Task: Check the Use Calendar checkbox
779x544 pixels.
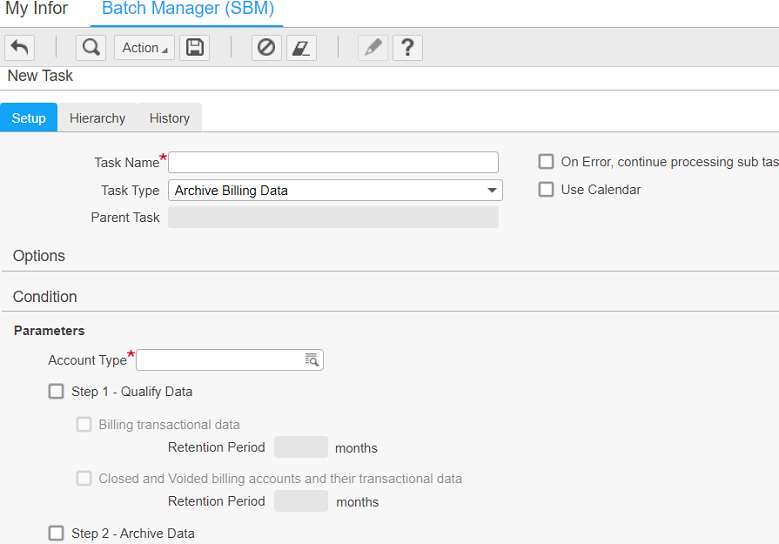Action: [x=546, y=190]
